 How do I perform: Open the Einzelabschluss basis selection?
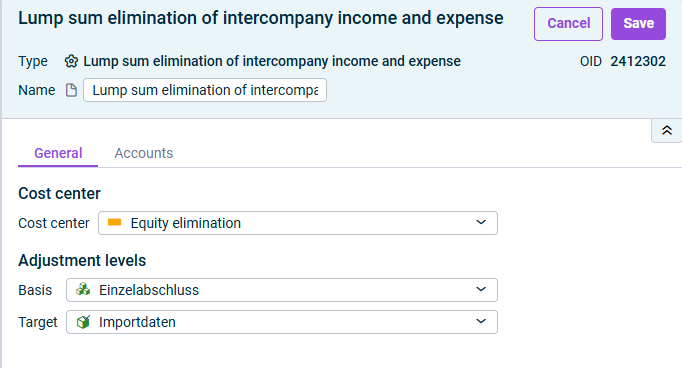[282, 290]
